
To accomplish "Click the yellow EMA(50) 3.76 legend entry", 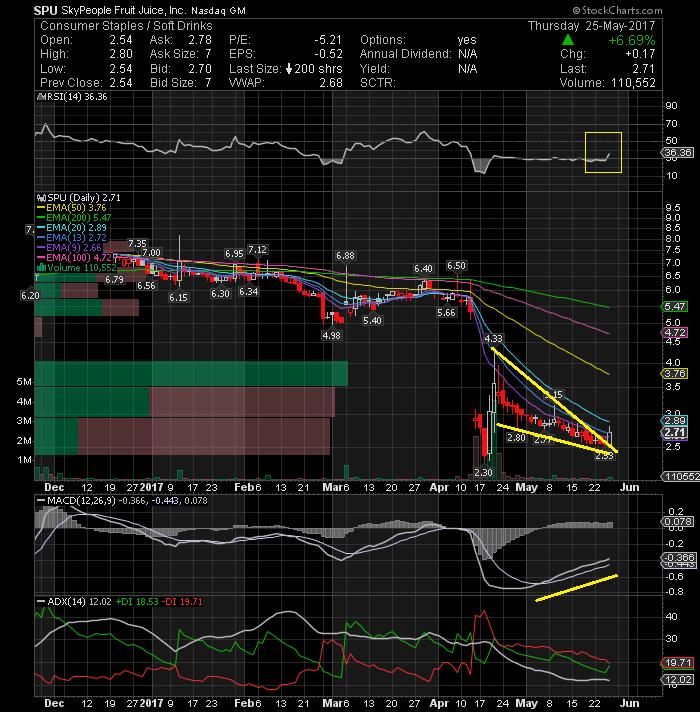I will tap(72, 208).
